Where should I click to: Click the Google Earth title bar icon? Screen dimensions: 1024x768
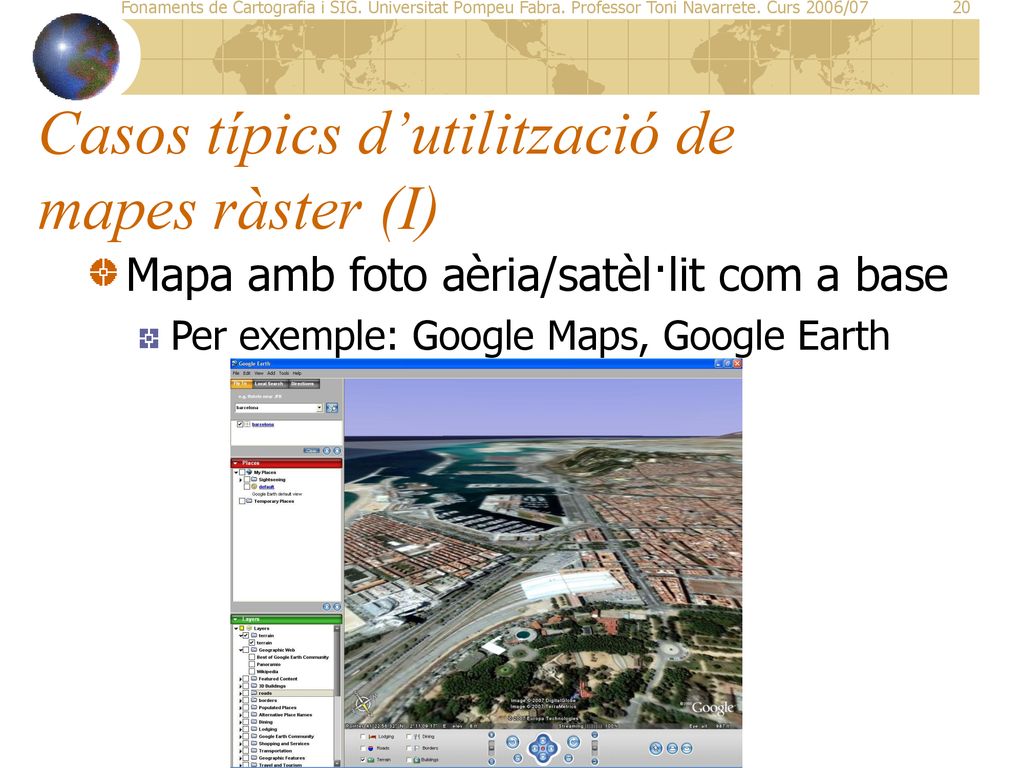coord(234,363)
